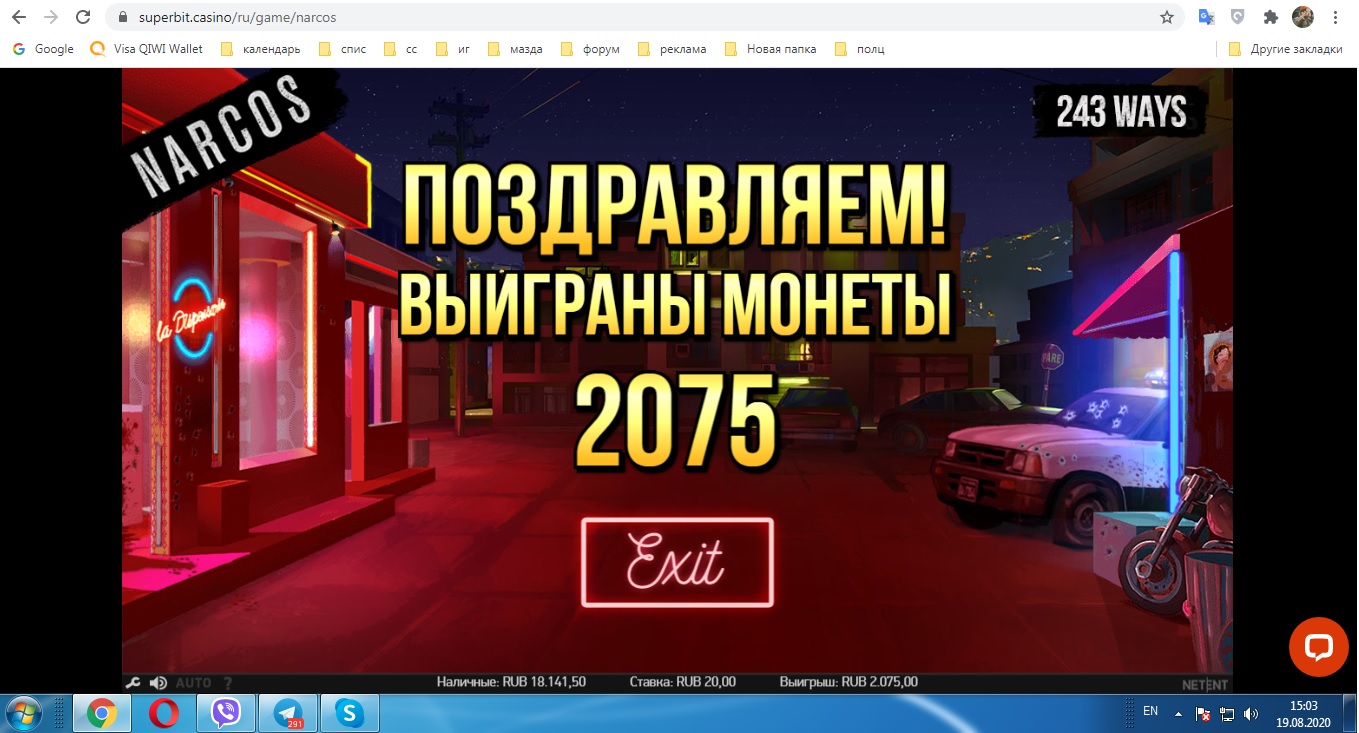1359x733 pixels.
Task: Open the Visa QIWI Wallet bookmark
Action: pyautogui.click(x=146, y=49)
